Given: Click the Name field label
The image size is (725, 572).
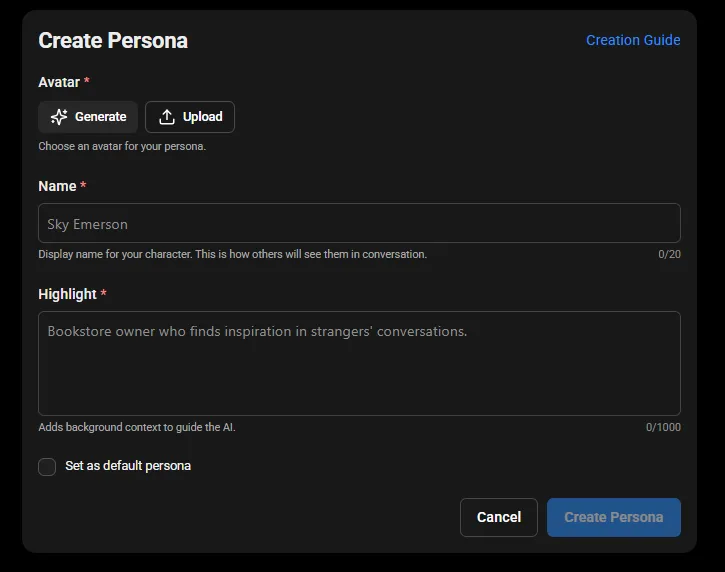Looking at the screenshot, I should (57, 186).
